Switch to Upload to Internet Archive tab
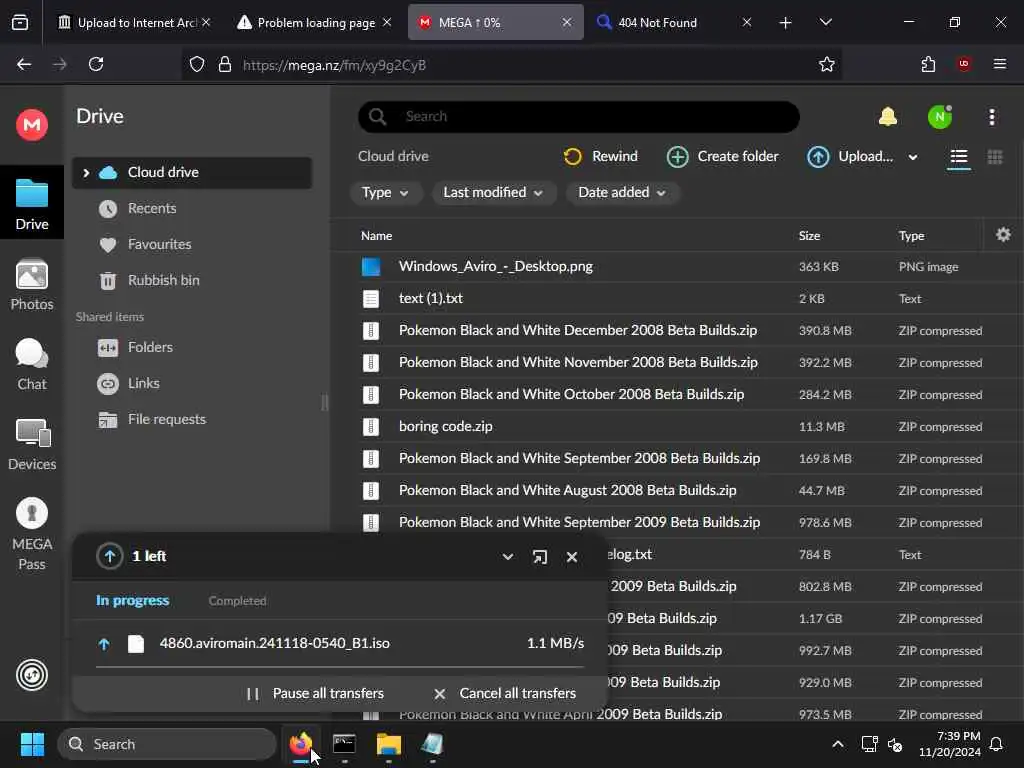This screenshot has height=768, width=1024. pos(133,23)
